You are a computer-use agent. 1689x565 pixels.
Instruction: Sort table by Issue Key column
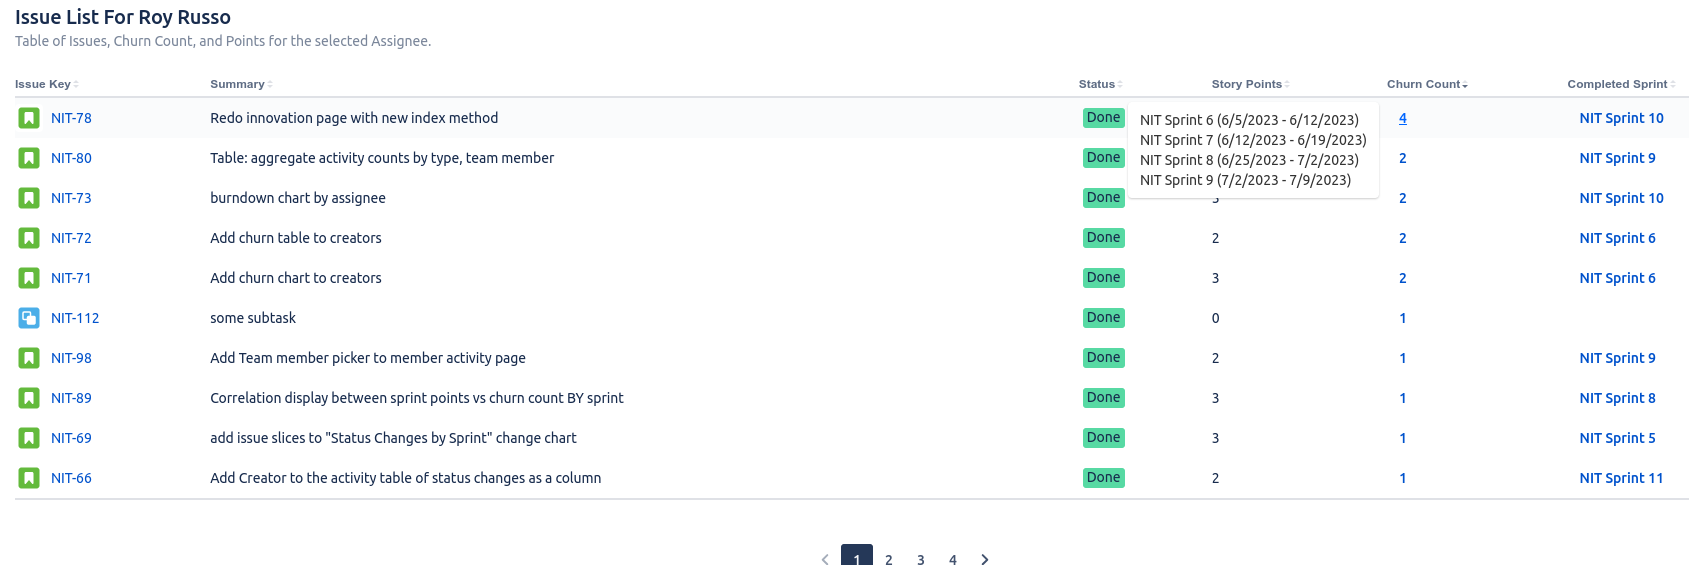46,84
